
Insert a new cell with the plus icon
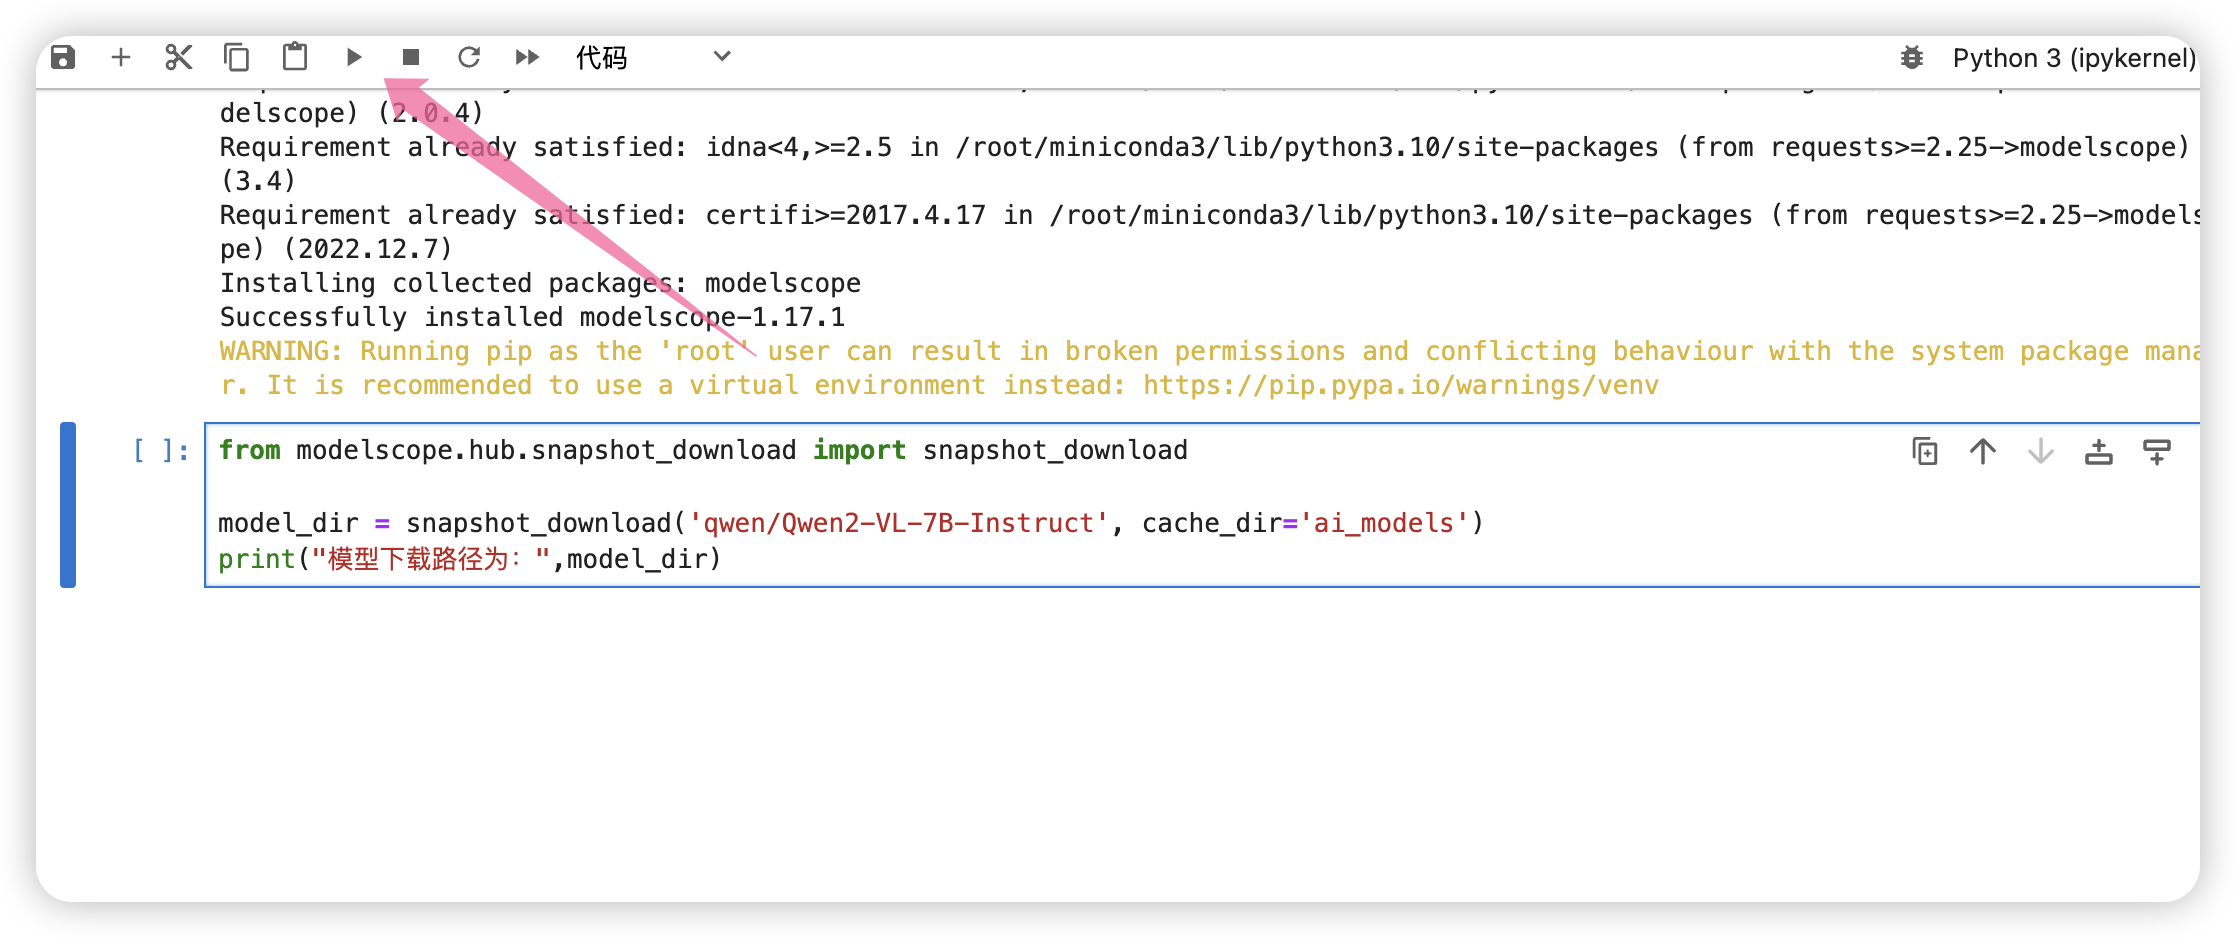pos(121,57)
